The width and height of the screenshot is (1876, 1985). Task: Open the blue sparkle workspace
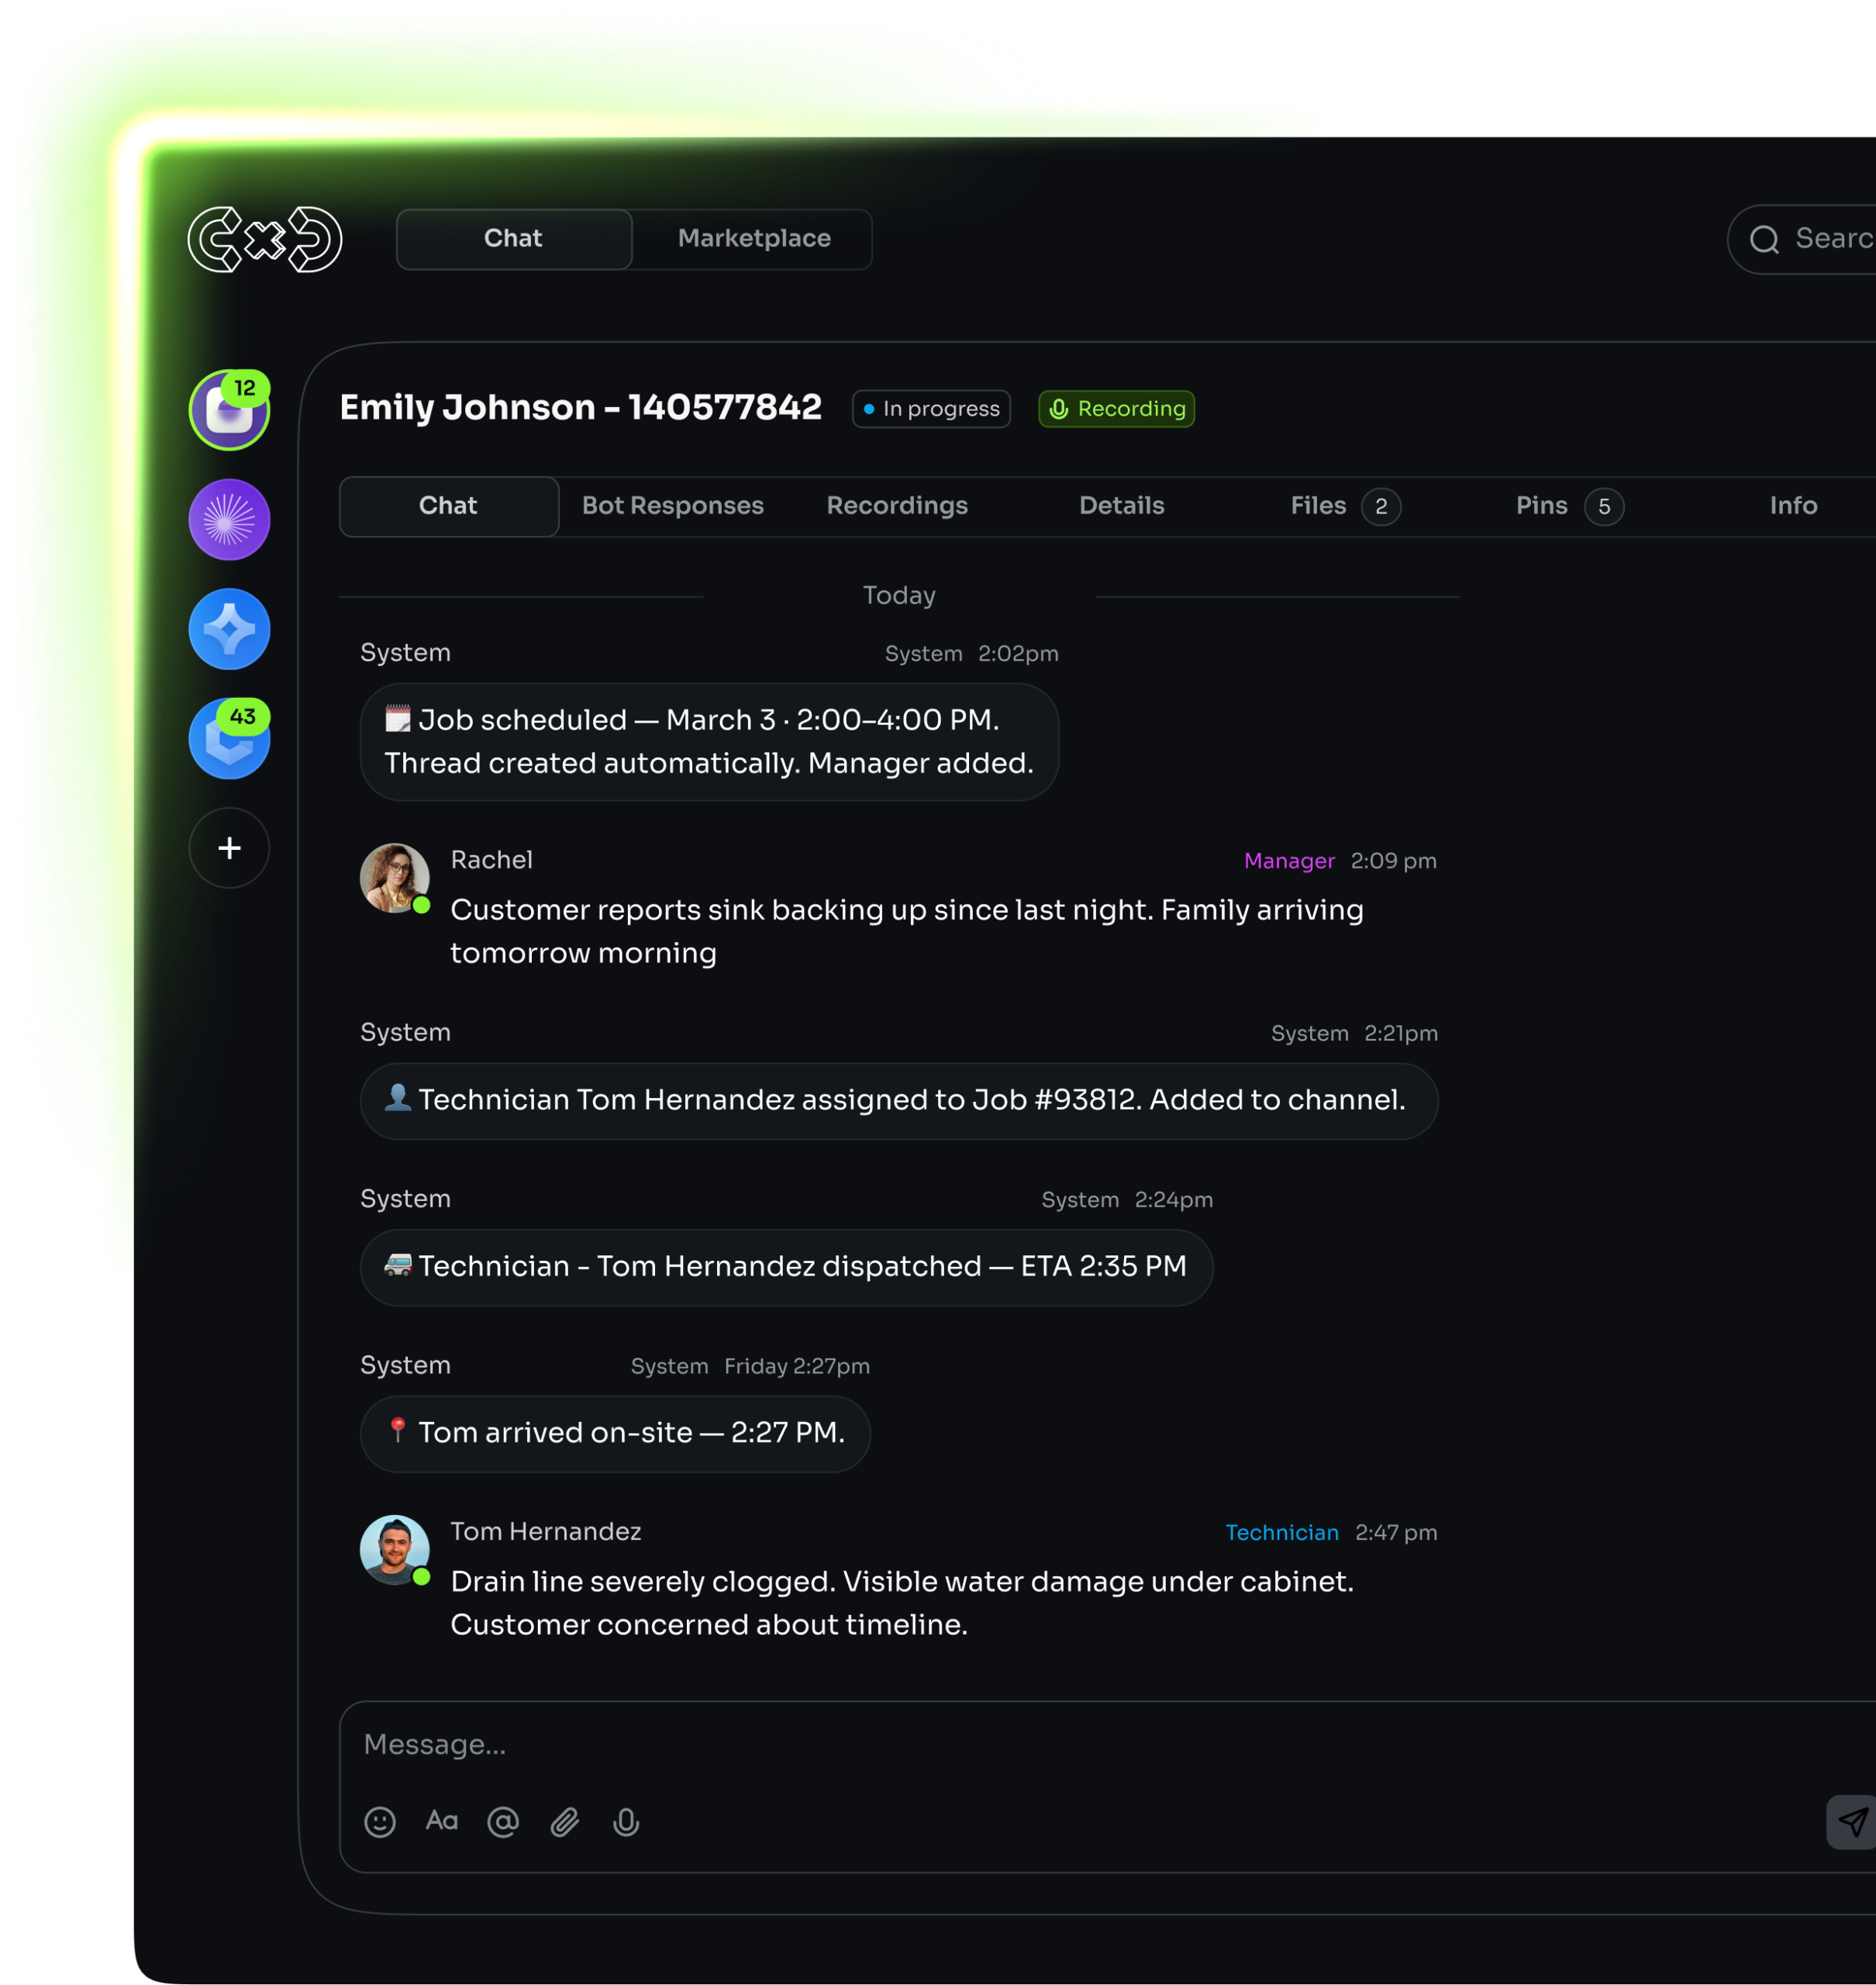point(230,629)
